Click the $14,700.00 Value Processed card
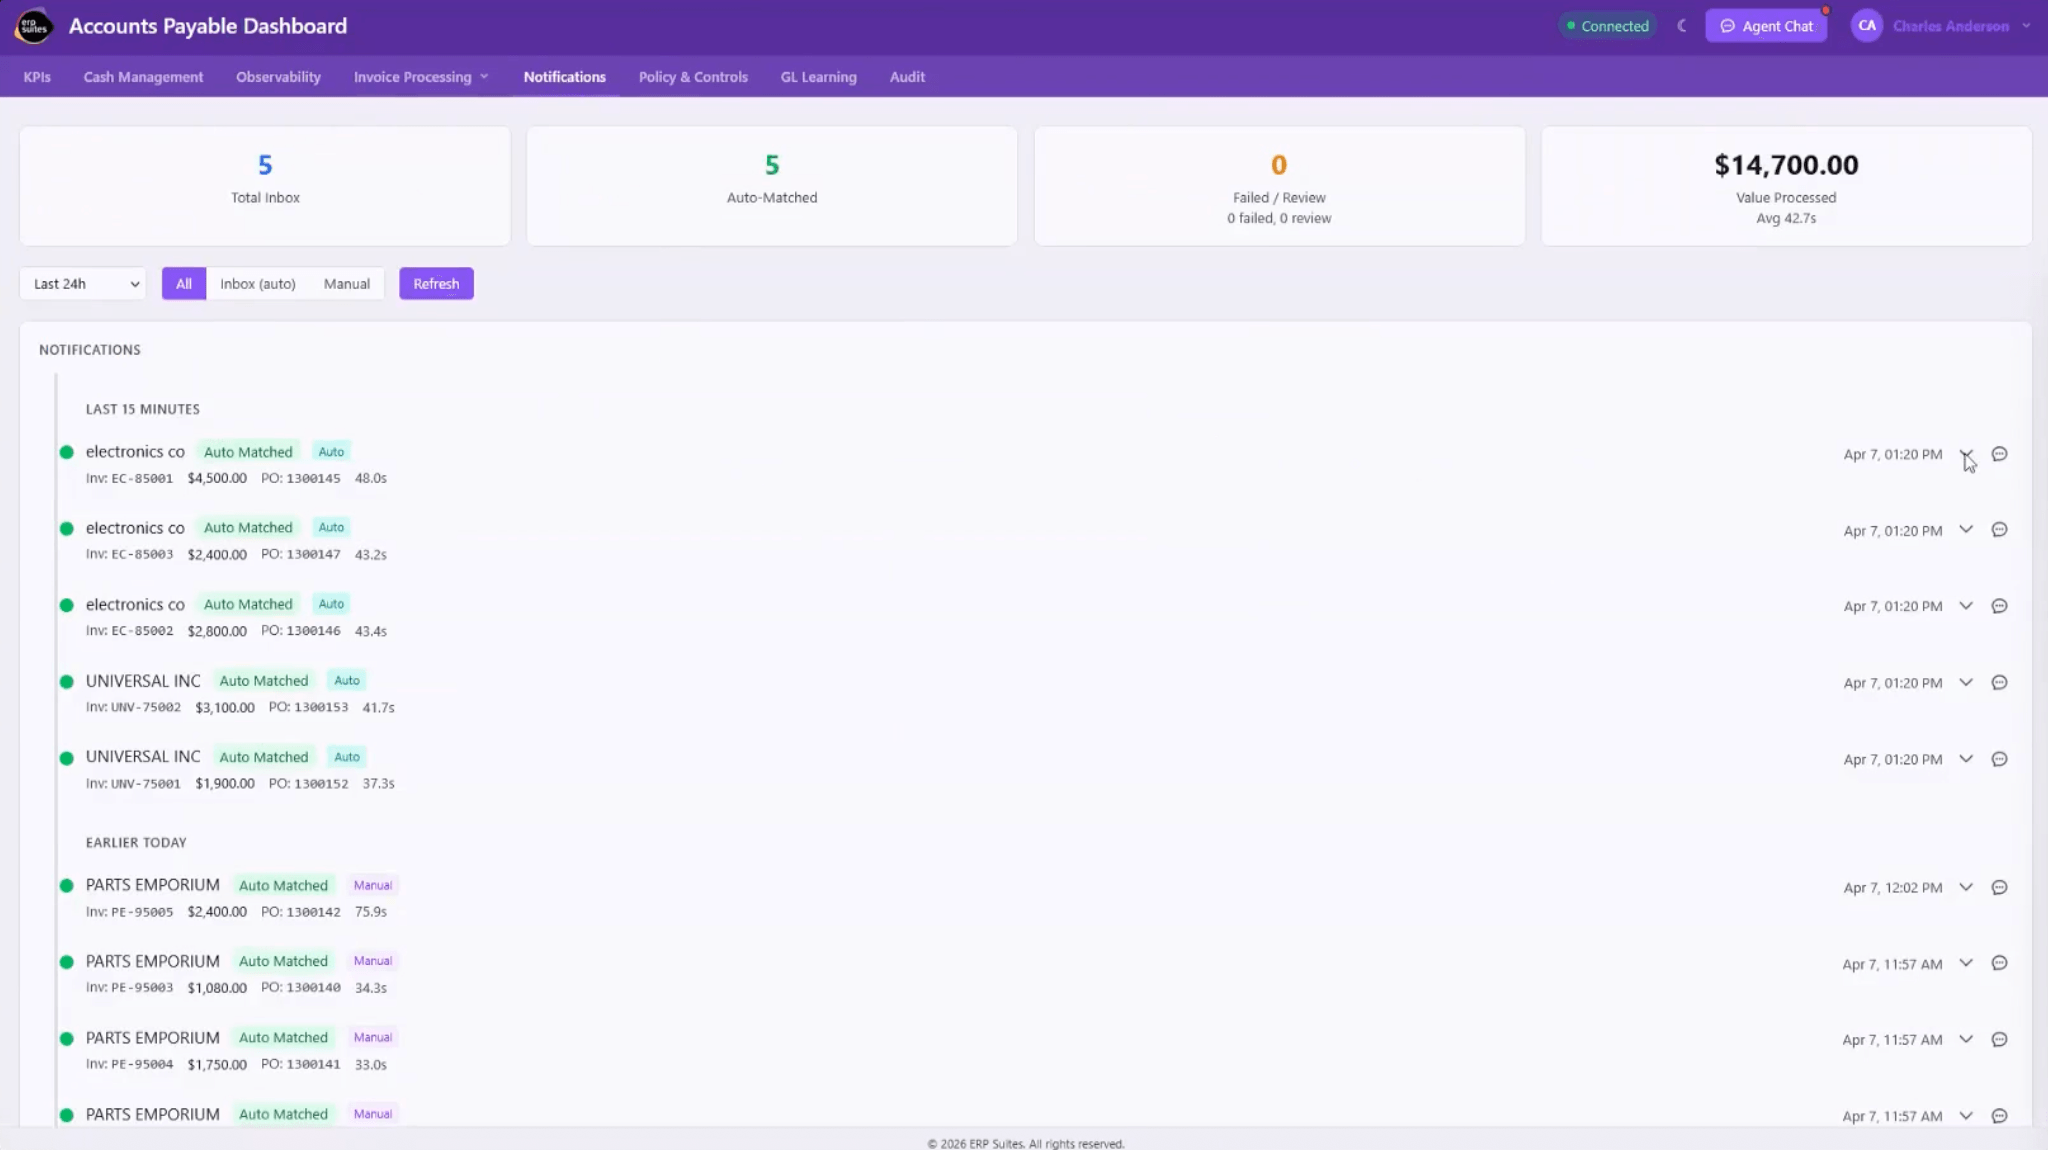Screen dimensions: 2048x1150 click(x=1786, y=186)
